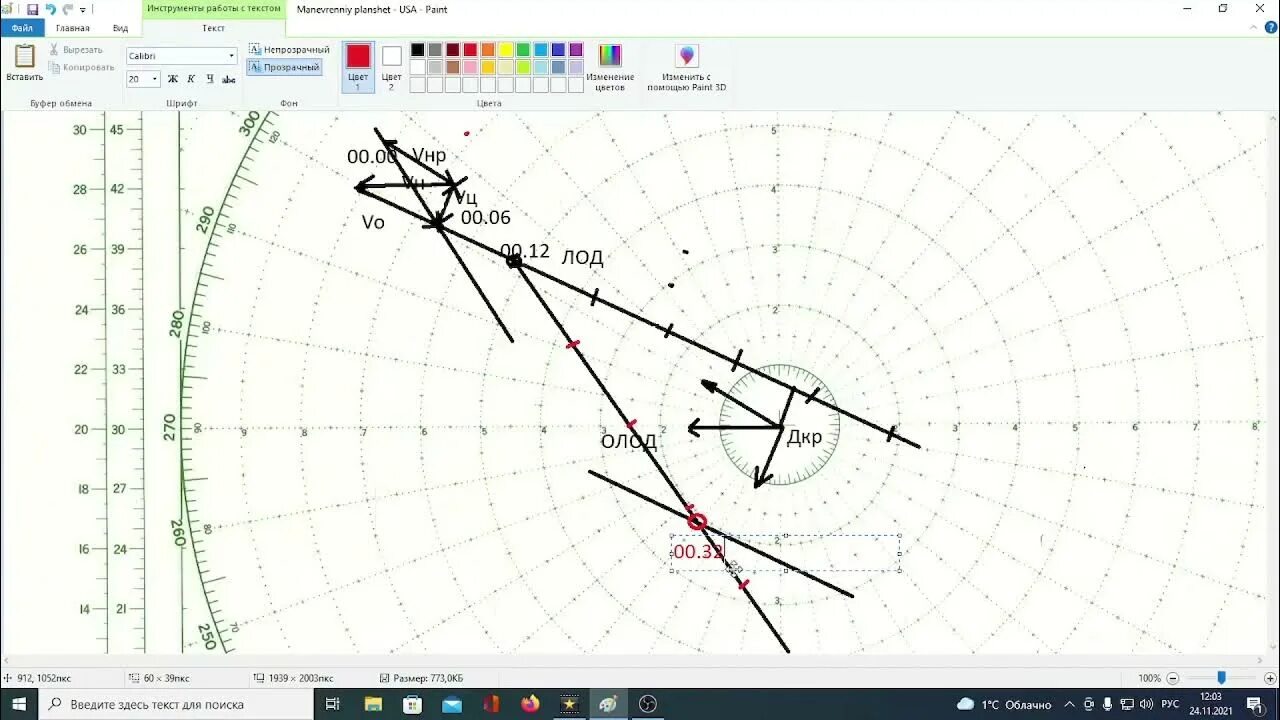This screenshot has height=720, width=1280.
Task: Pick the yellow color swatch in the top row
Action: (x=505, y=50)
